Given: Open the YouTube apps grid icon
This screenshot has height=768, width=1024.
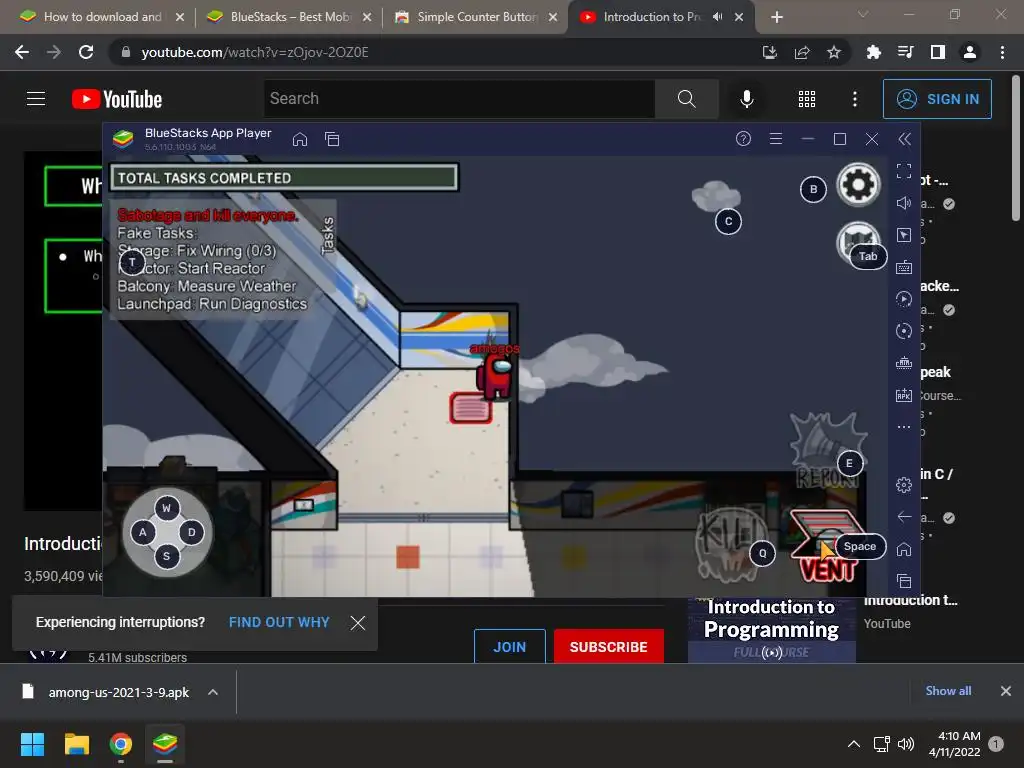Looking at the screenshot, I should [x=807, y=99].
